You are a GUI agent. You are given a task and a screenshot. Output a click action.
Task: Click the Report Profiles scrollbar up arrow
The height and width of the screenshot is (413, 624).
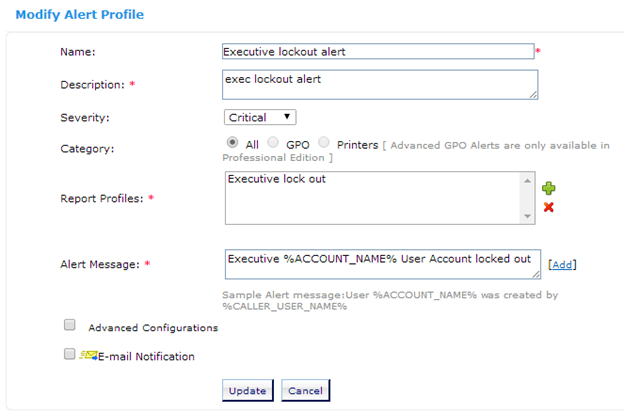point(527,181)
